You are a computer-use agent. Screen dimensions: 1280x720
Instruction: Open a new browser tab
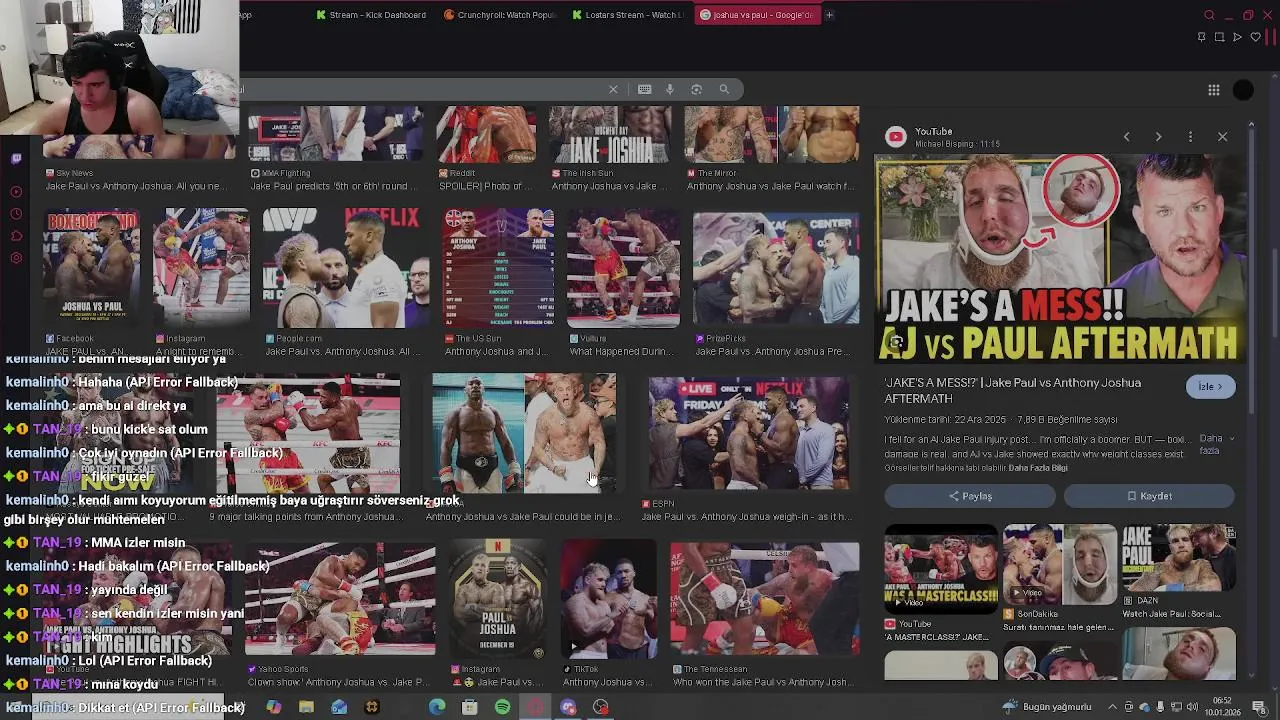[x=829, y=15]
